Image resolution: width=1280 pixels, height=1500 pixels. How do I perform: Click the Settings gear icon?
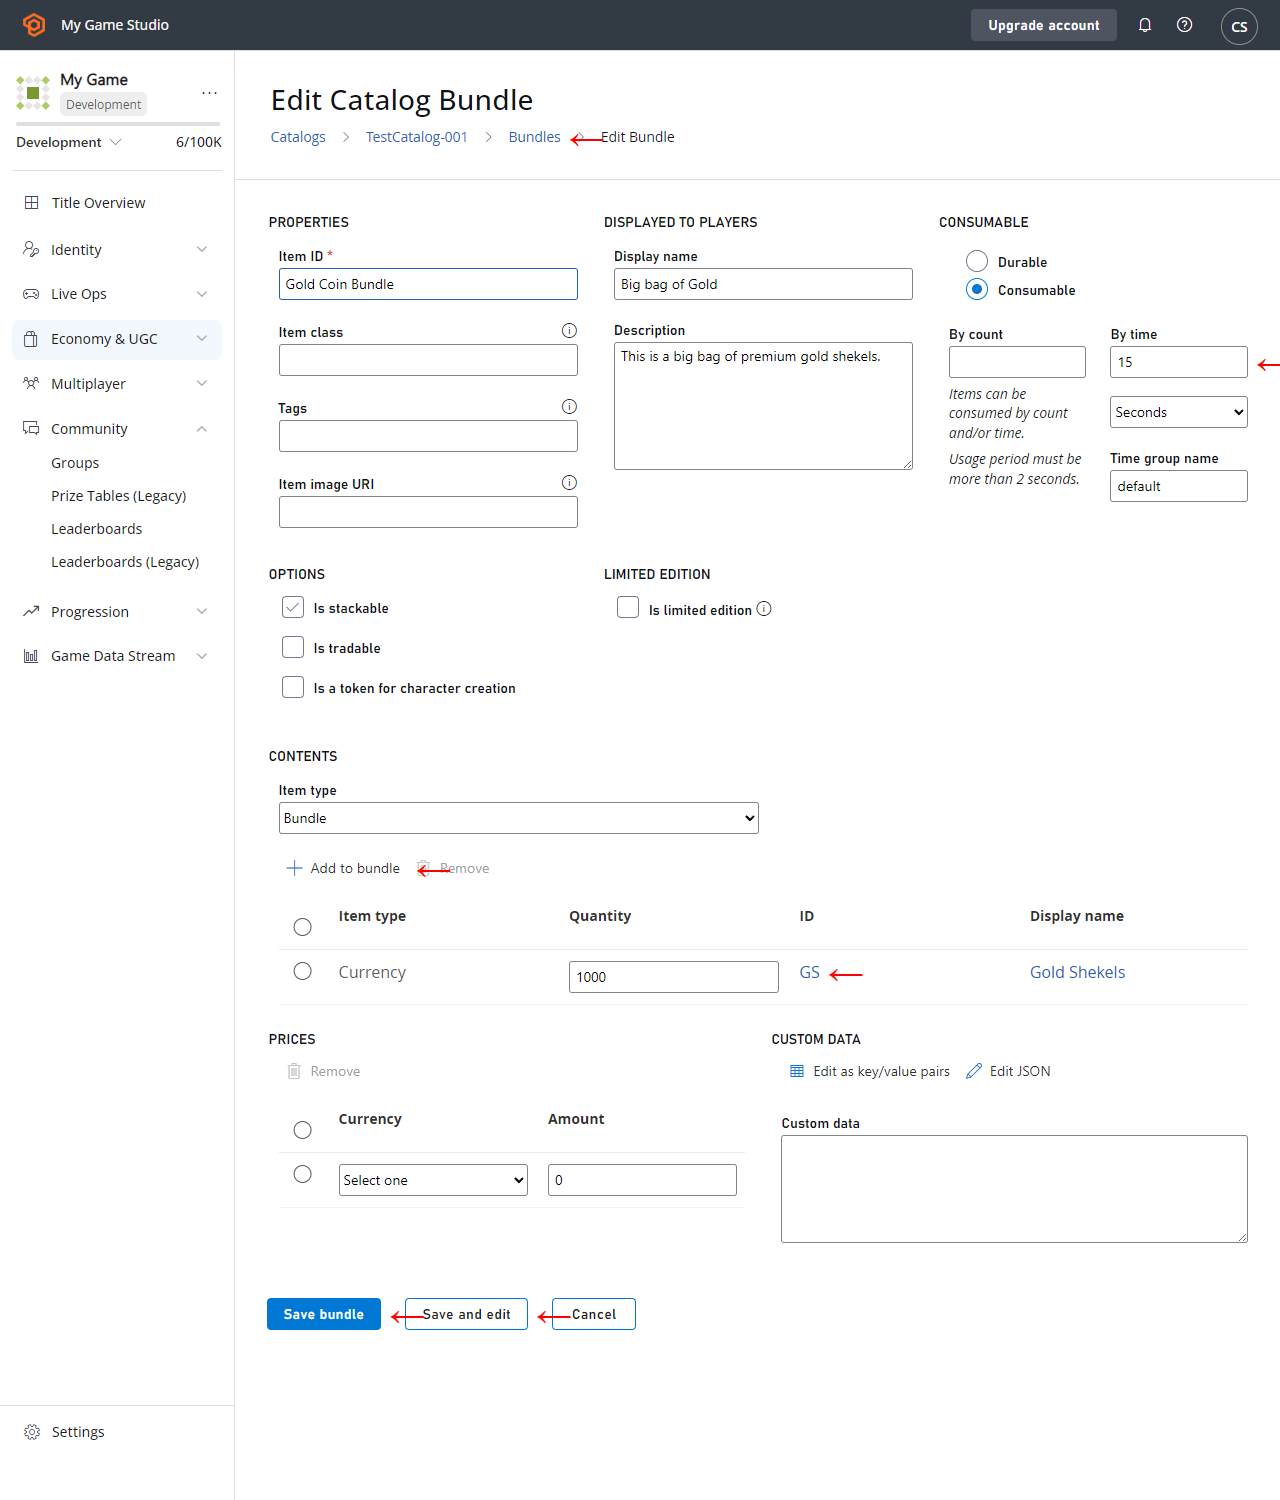tap(32, 1432)
